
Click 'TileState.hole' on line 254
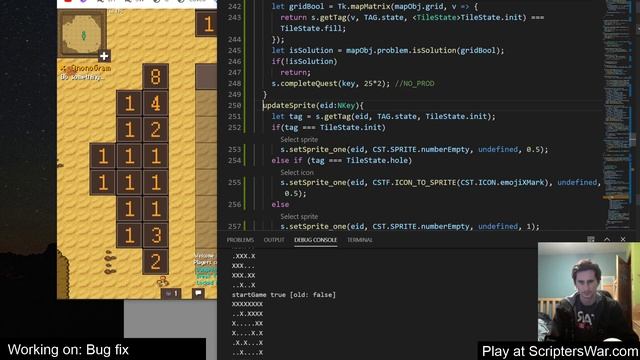point(377,160)
